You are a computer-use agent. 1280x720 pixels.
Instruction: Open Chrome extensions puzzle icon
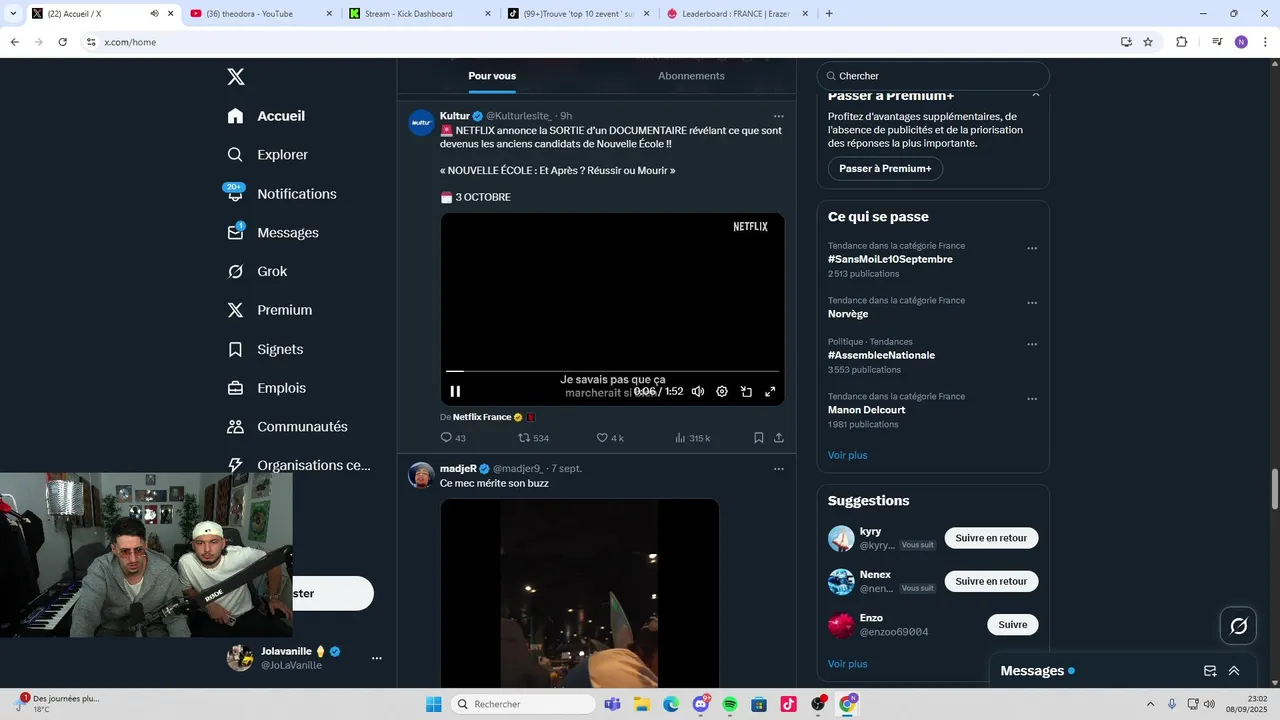pyautogui.click(x=1182, y=42)
